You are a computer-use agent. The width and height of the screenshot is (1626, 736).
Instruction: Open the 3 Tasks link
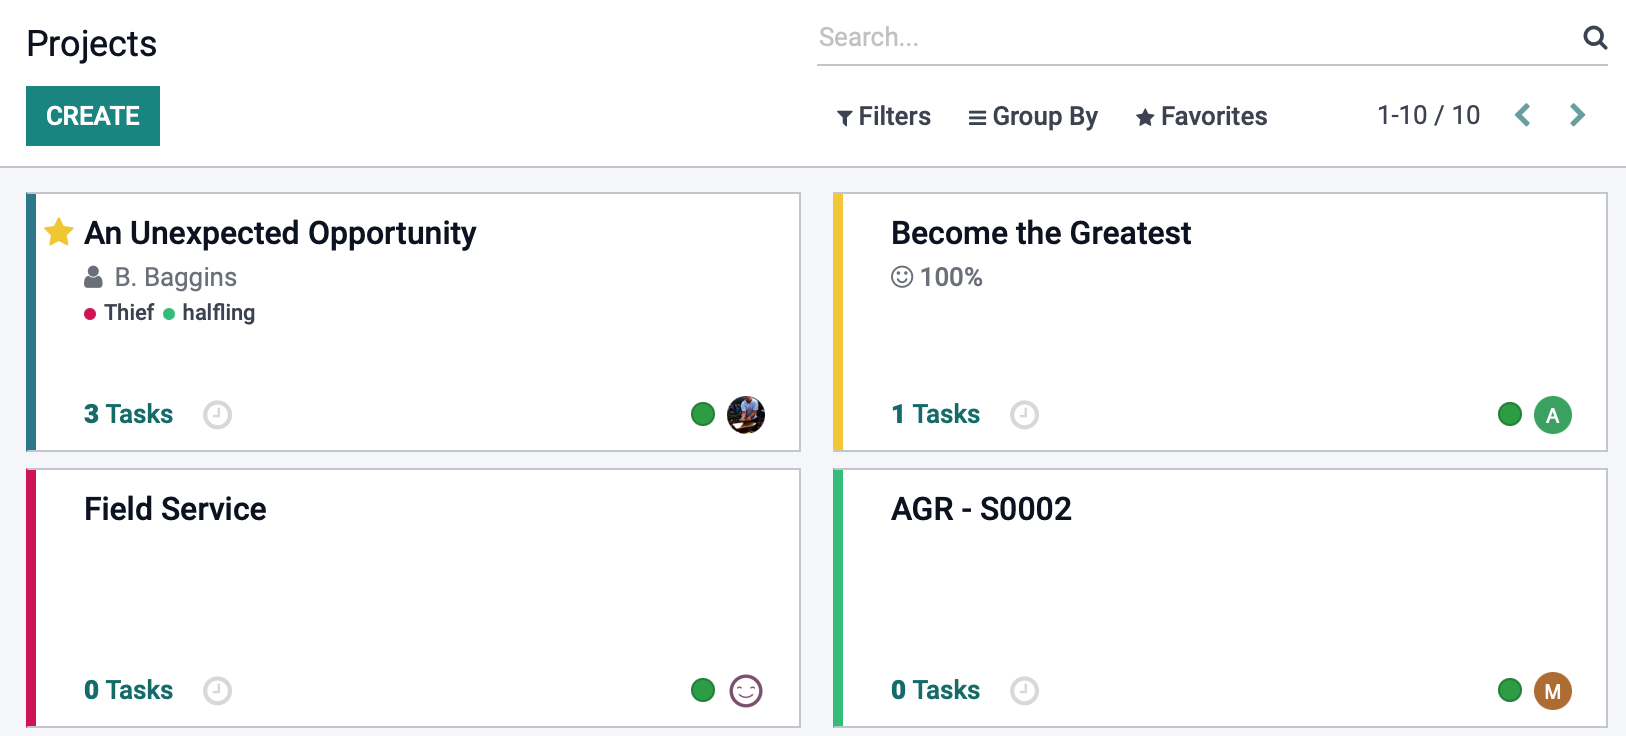(x=128, y=414)
